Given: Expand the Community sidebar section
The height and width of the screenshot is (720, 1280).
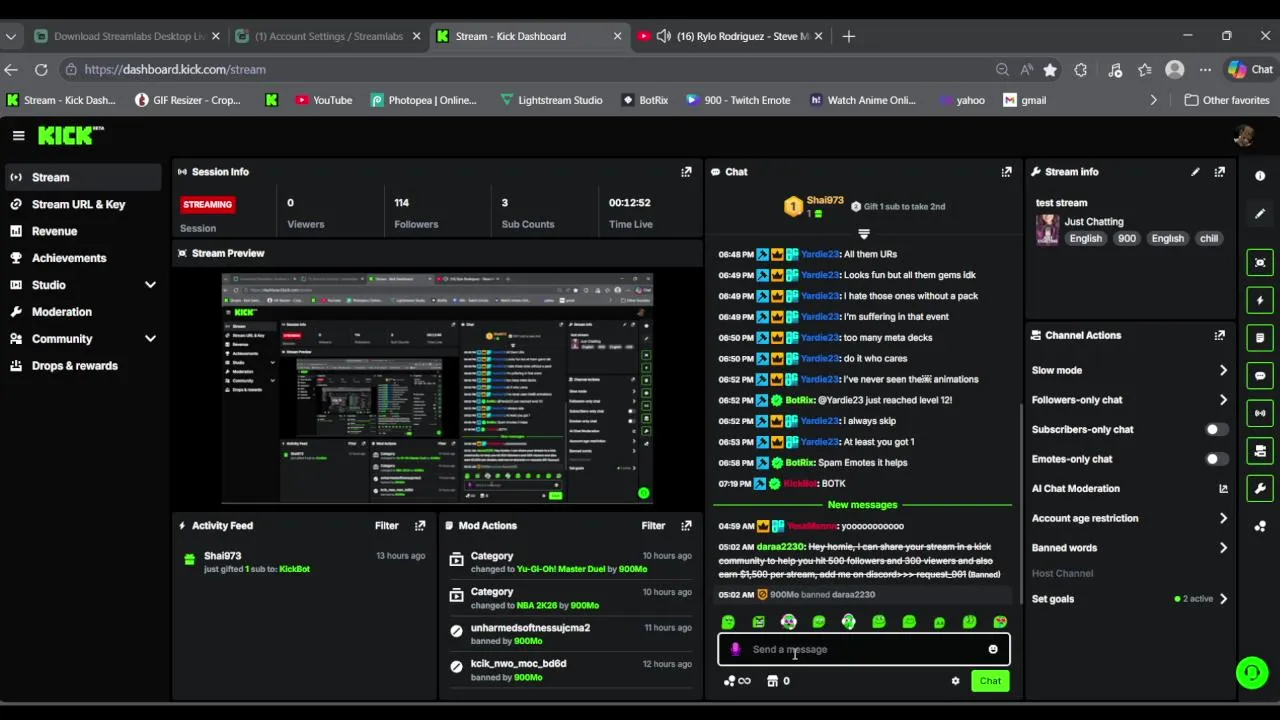Looking at the screenshot, I should [150, 339].
